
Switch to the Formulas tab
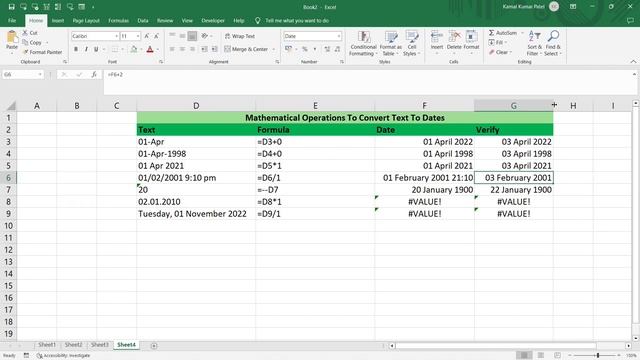click(x=118, y=20)
